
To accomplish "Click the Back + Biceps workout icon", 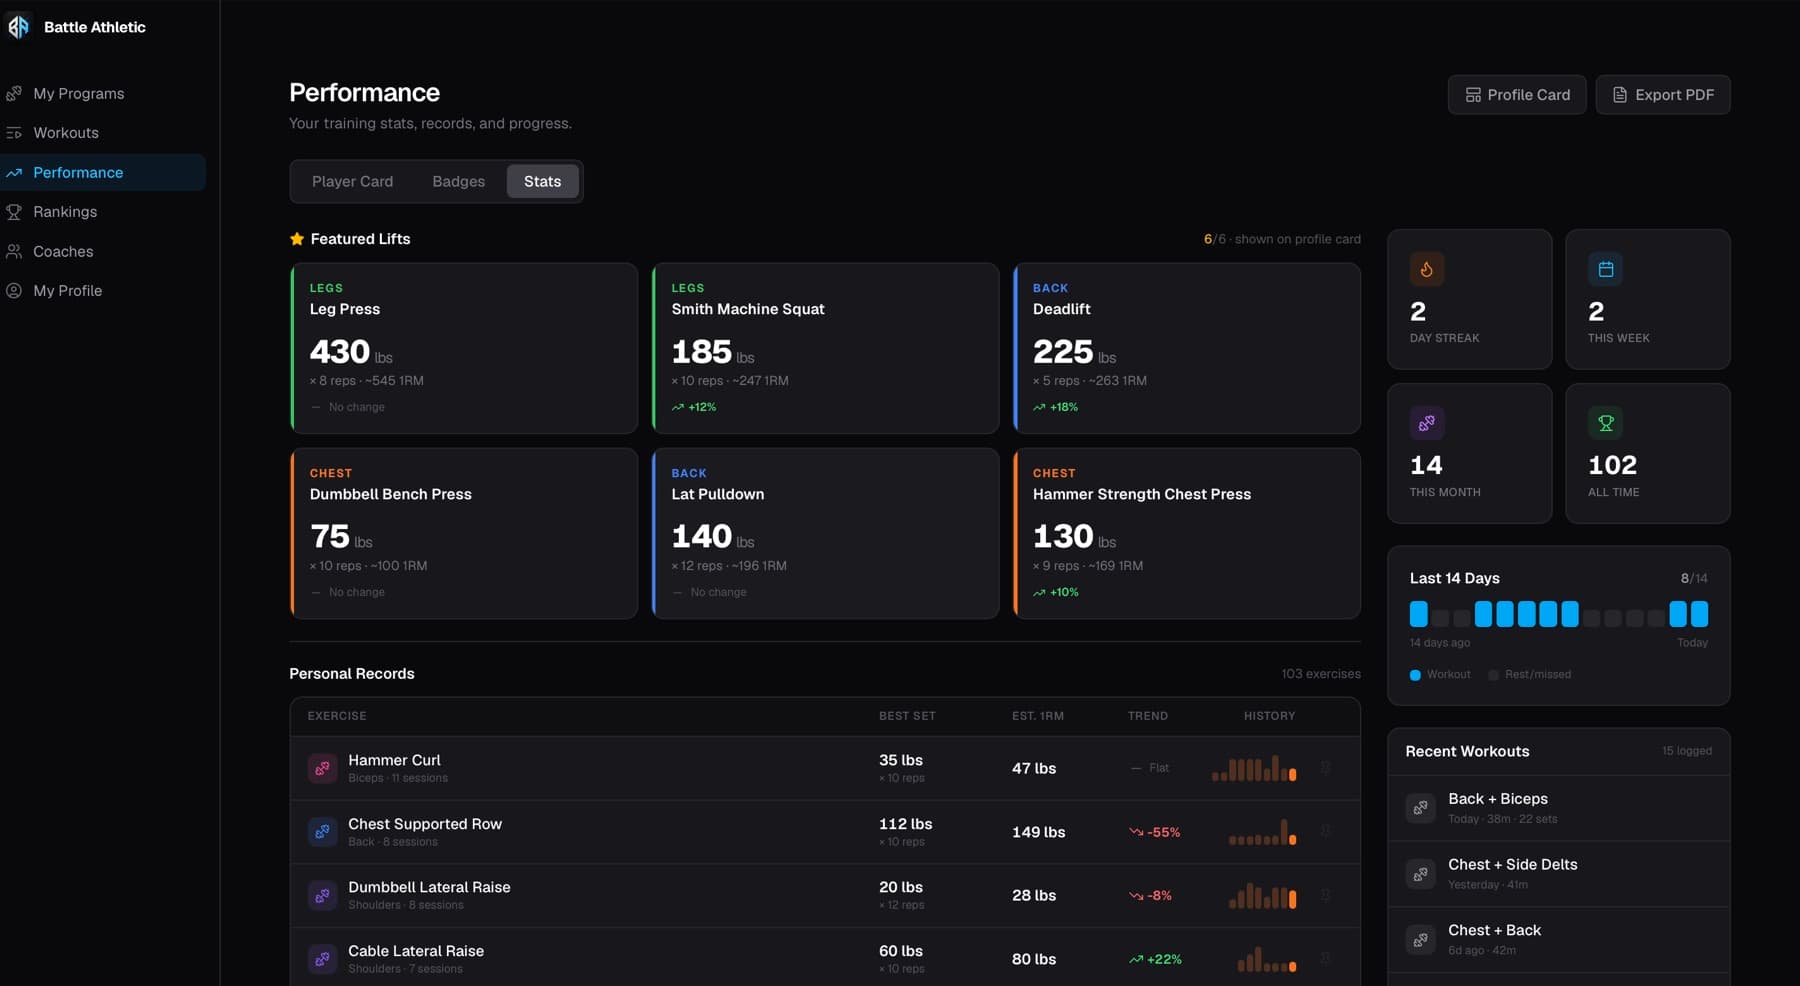I will (x=1420, y=808).
